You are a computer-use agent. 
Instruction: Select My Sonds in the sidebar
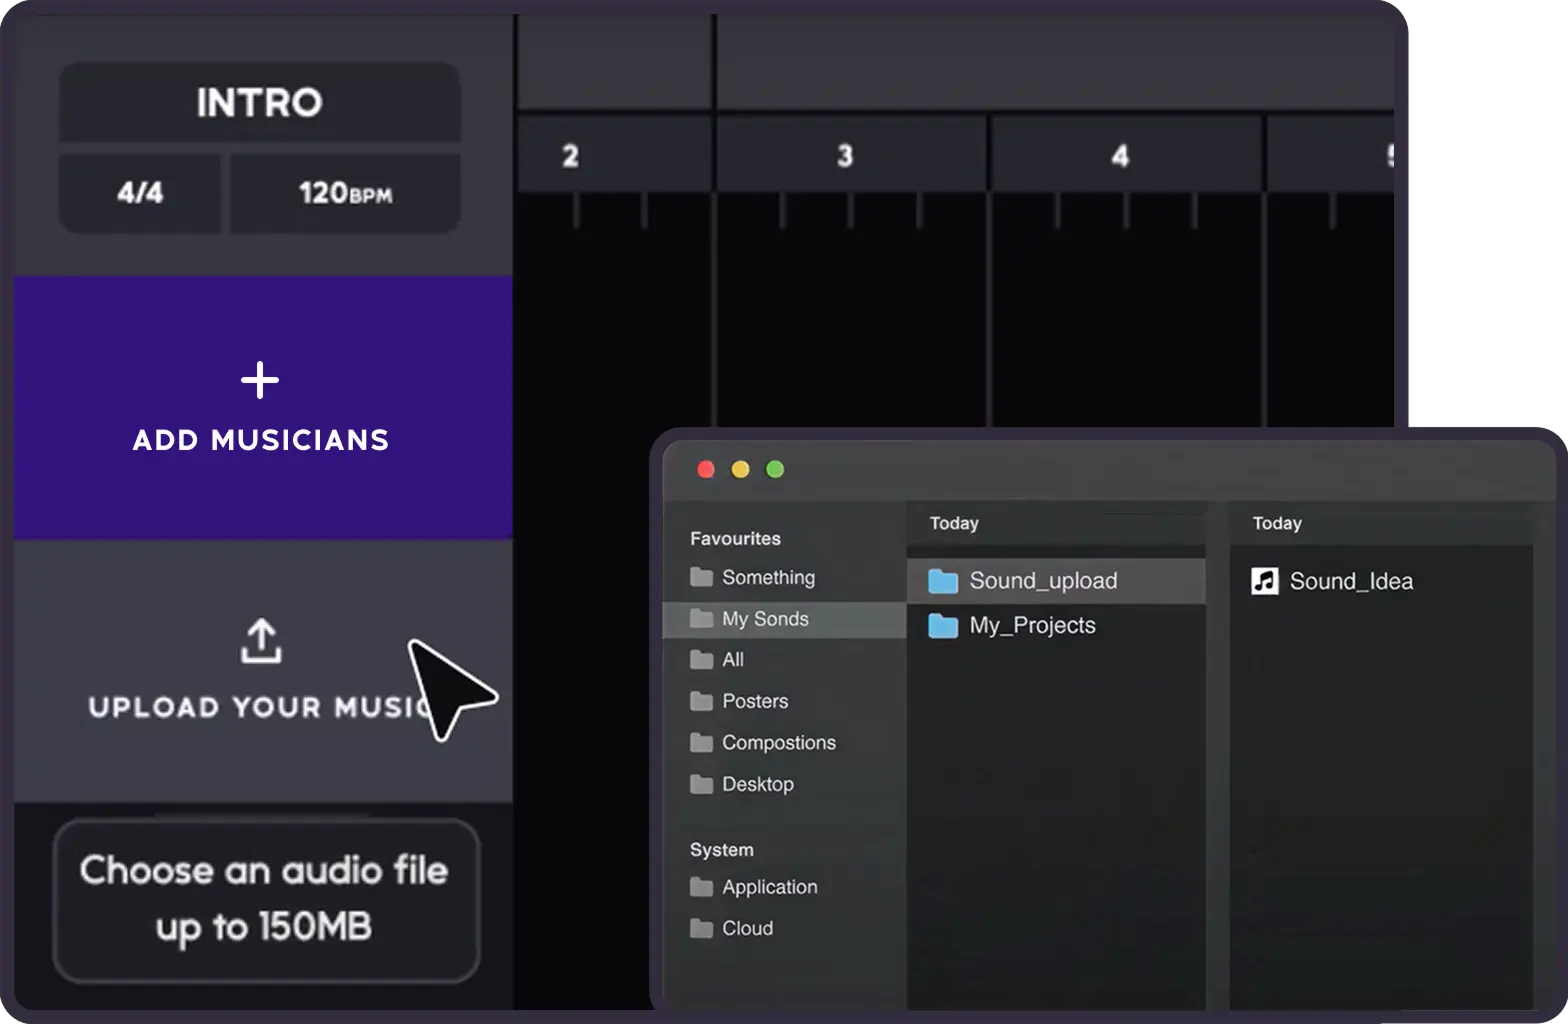pyautogui.click(x=764, y=619)
